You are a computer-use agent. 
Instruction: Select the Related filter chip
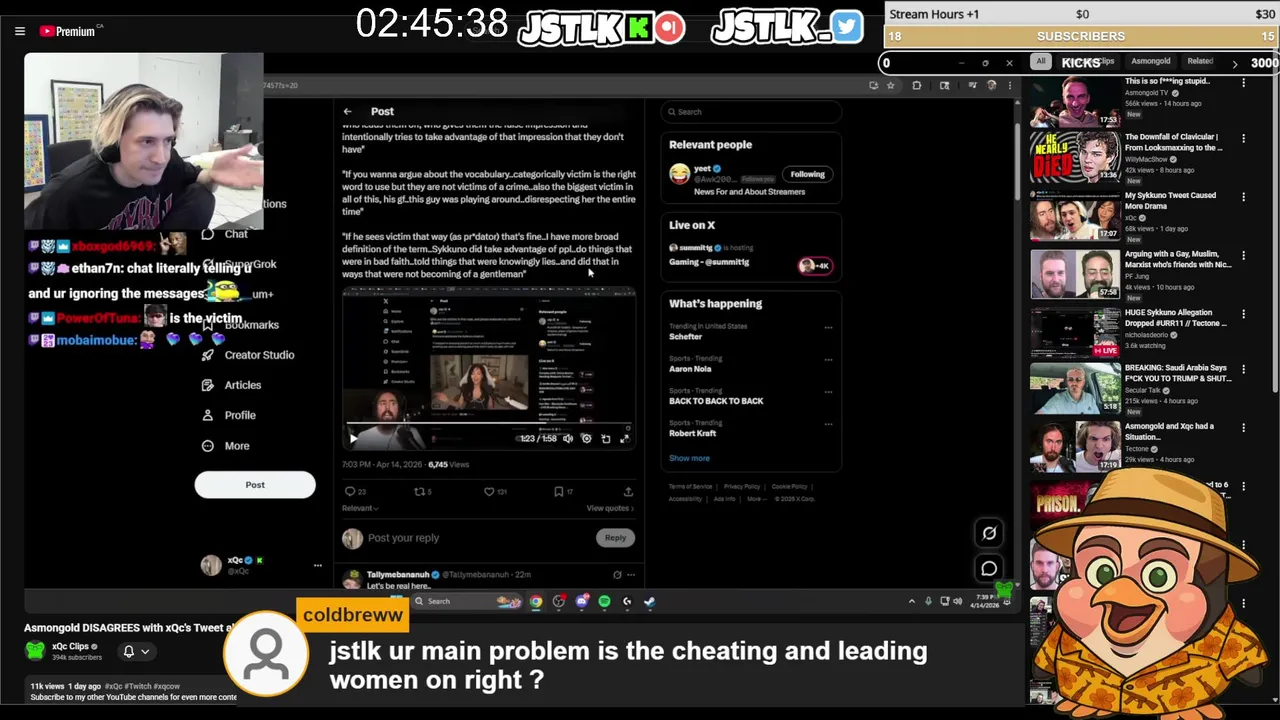1200,62
